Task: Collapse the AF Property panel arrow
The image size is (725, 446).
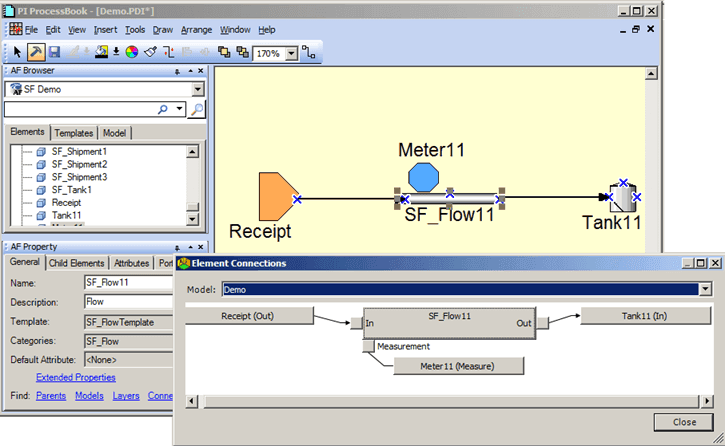Action: click(190, 247)
